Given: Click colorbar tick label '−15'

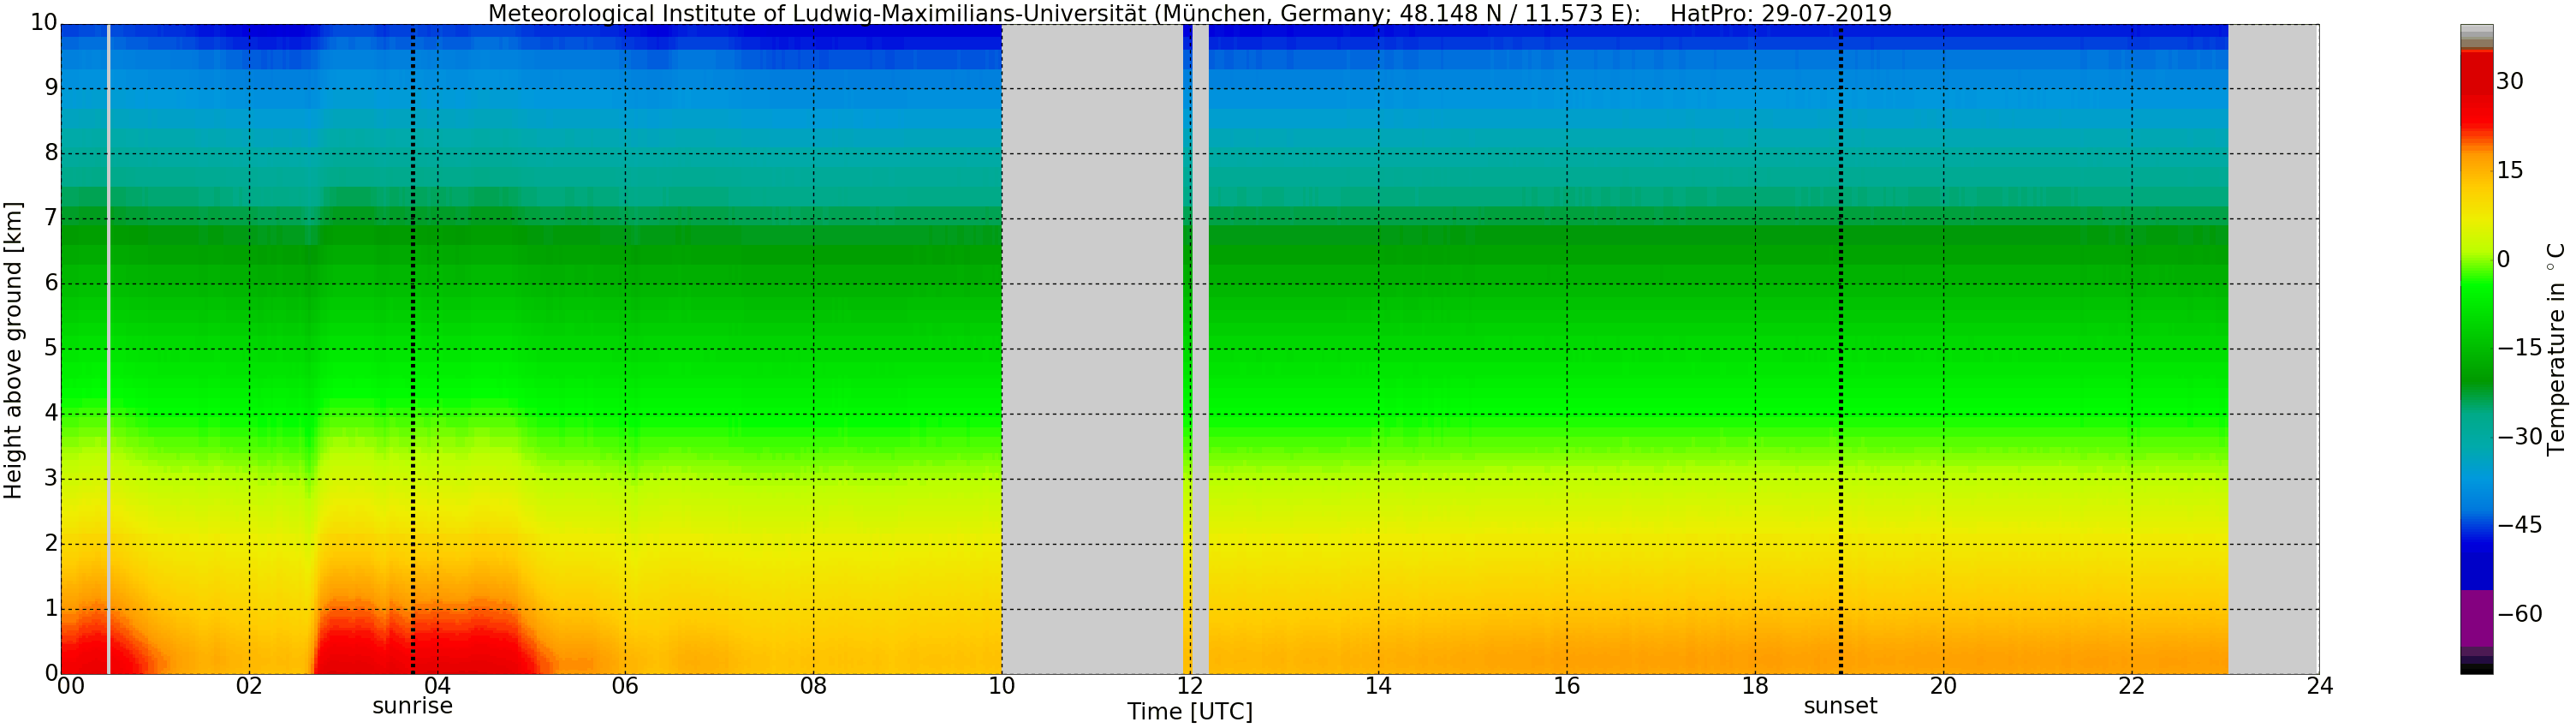Looking at the screenshot, I should 2520,348.
